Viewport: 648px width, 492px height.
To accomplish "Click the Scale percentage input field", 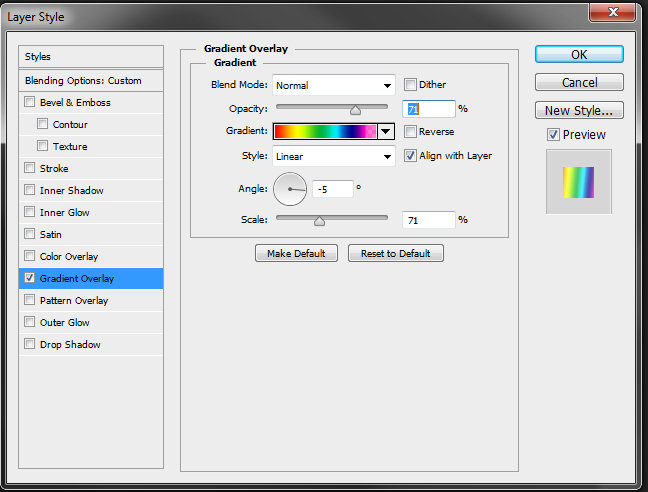I will coord(428,220).
